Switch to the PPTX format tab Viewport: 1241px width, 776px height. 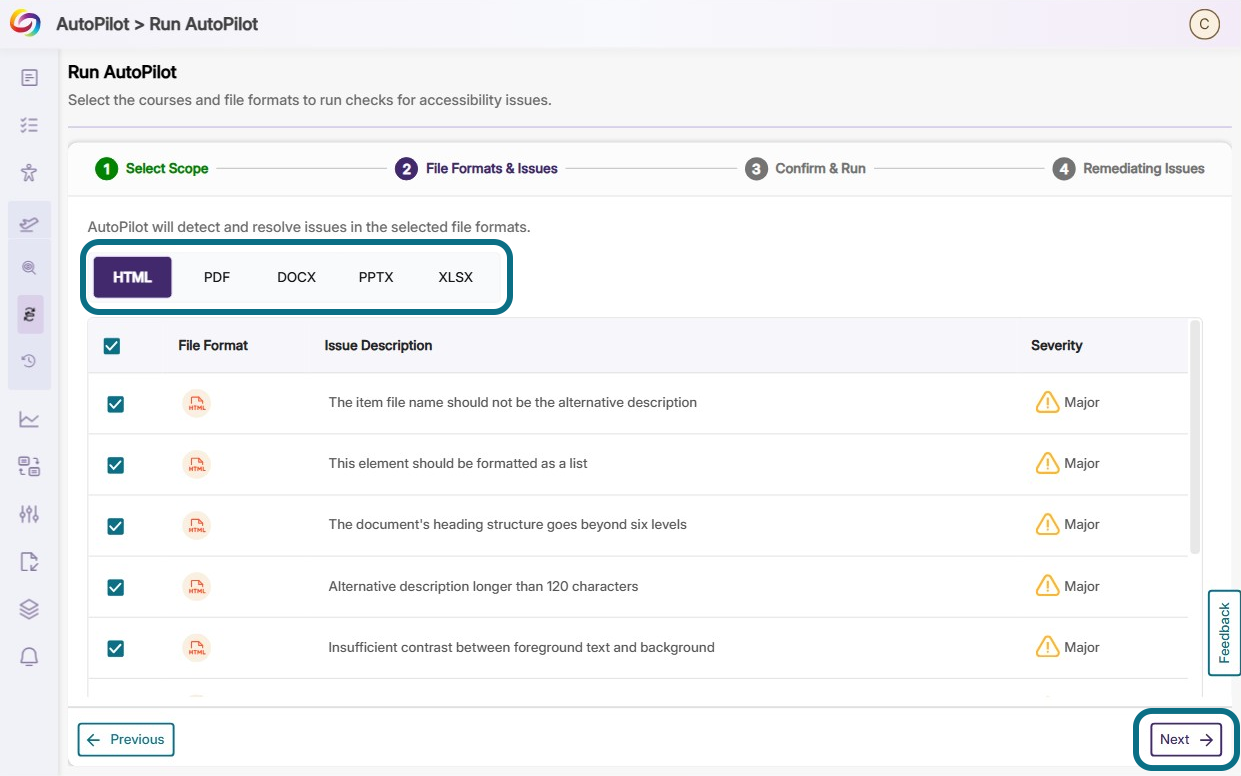[x=376, y=277]
